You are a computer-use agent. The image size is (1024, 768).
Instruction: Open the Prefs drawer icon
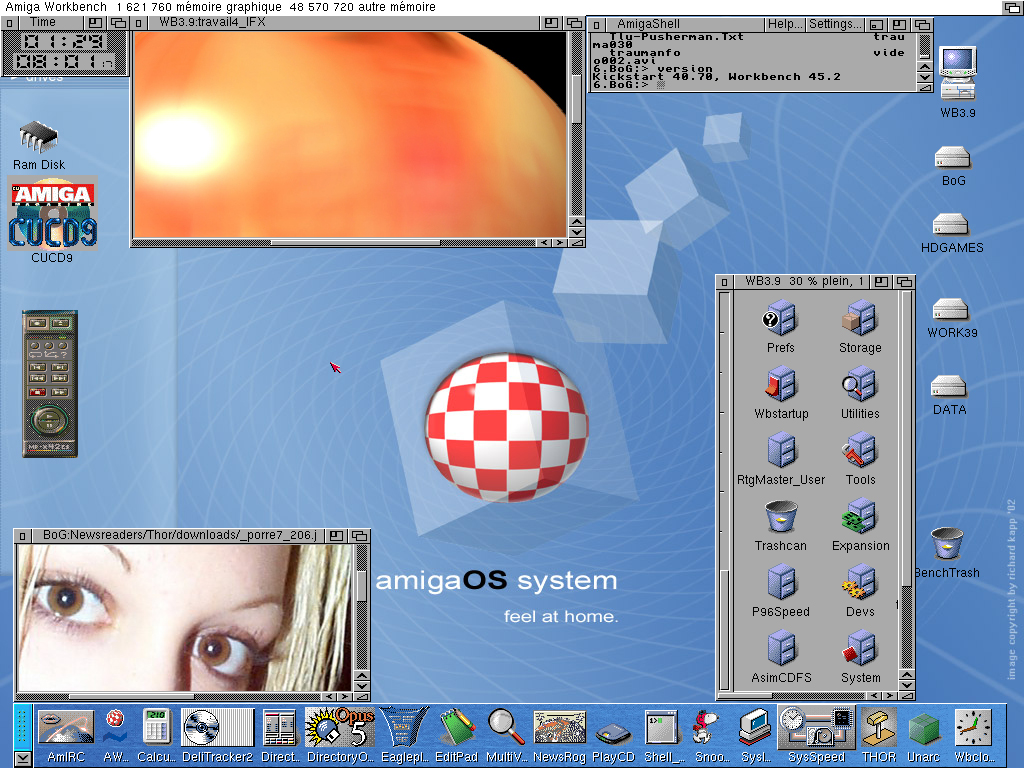[x=780, y=320]
